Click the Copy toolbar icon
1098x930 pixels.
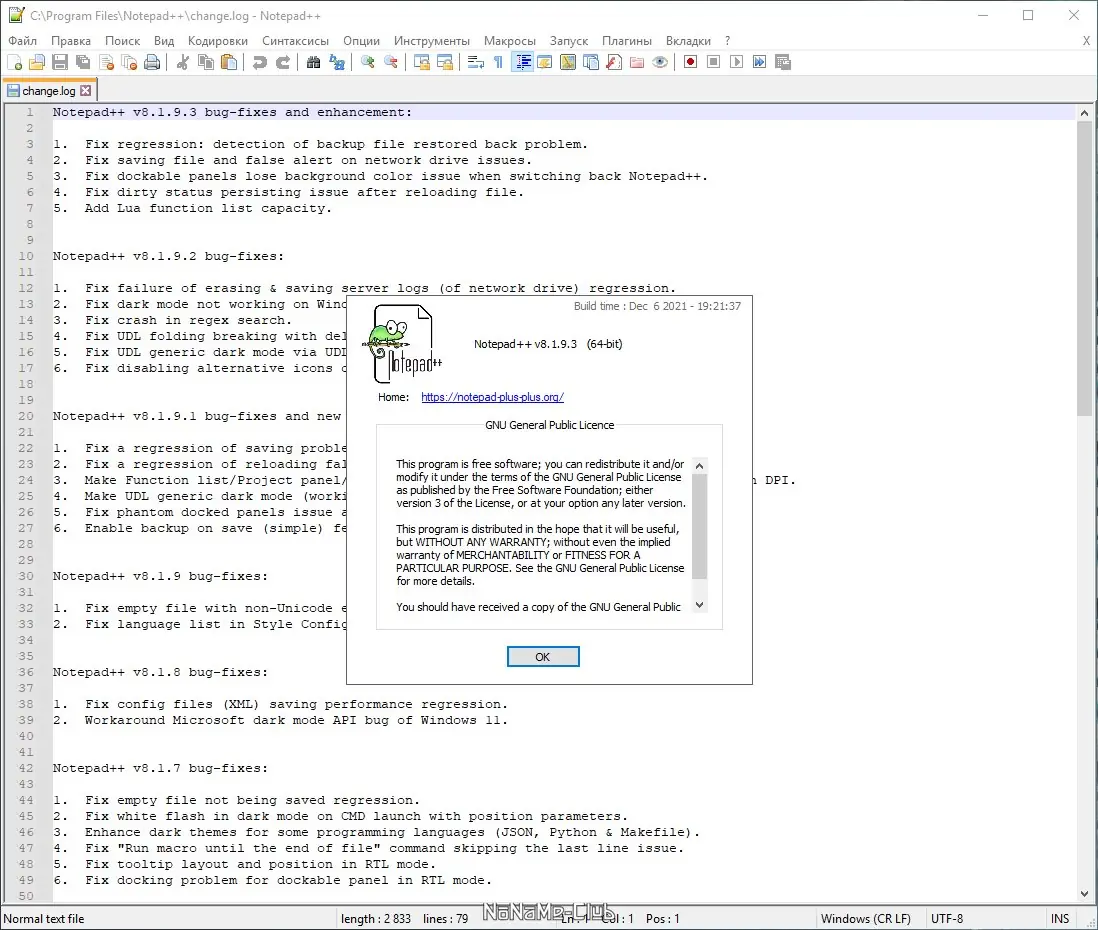point(206,62)
